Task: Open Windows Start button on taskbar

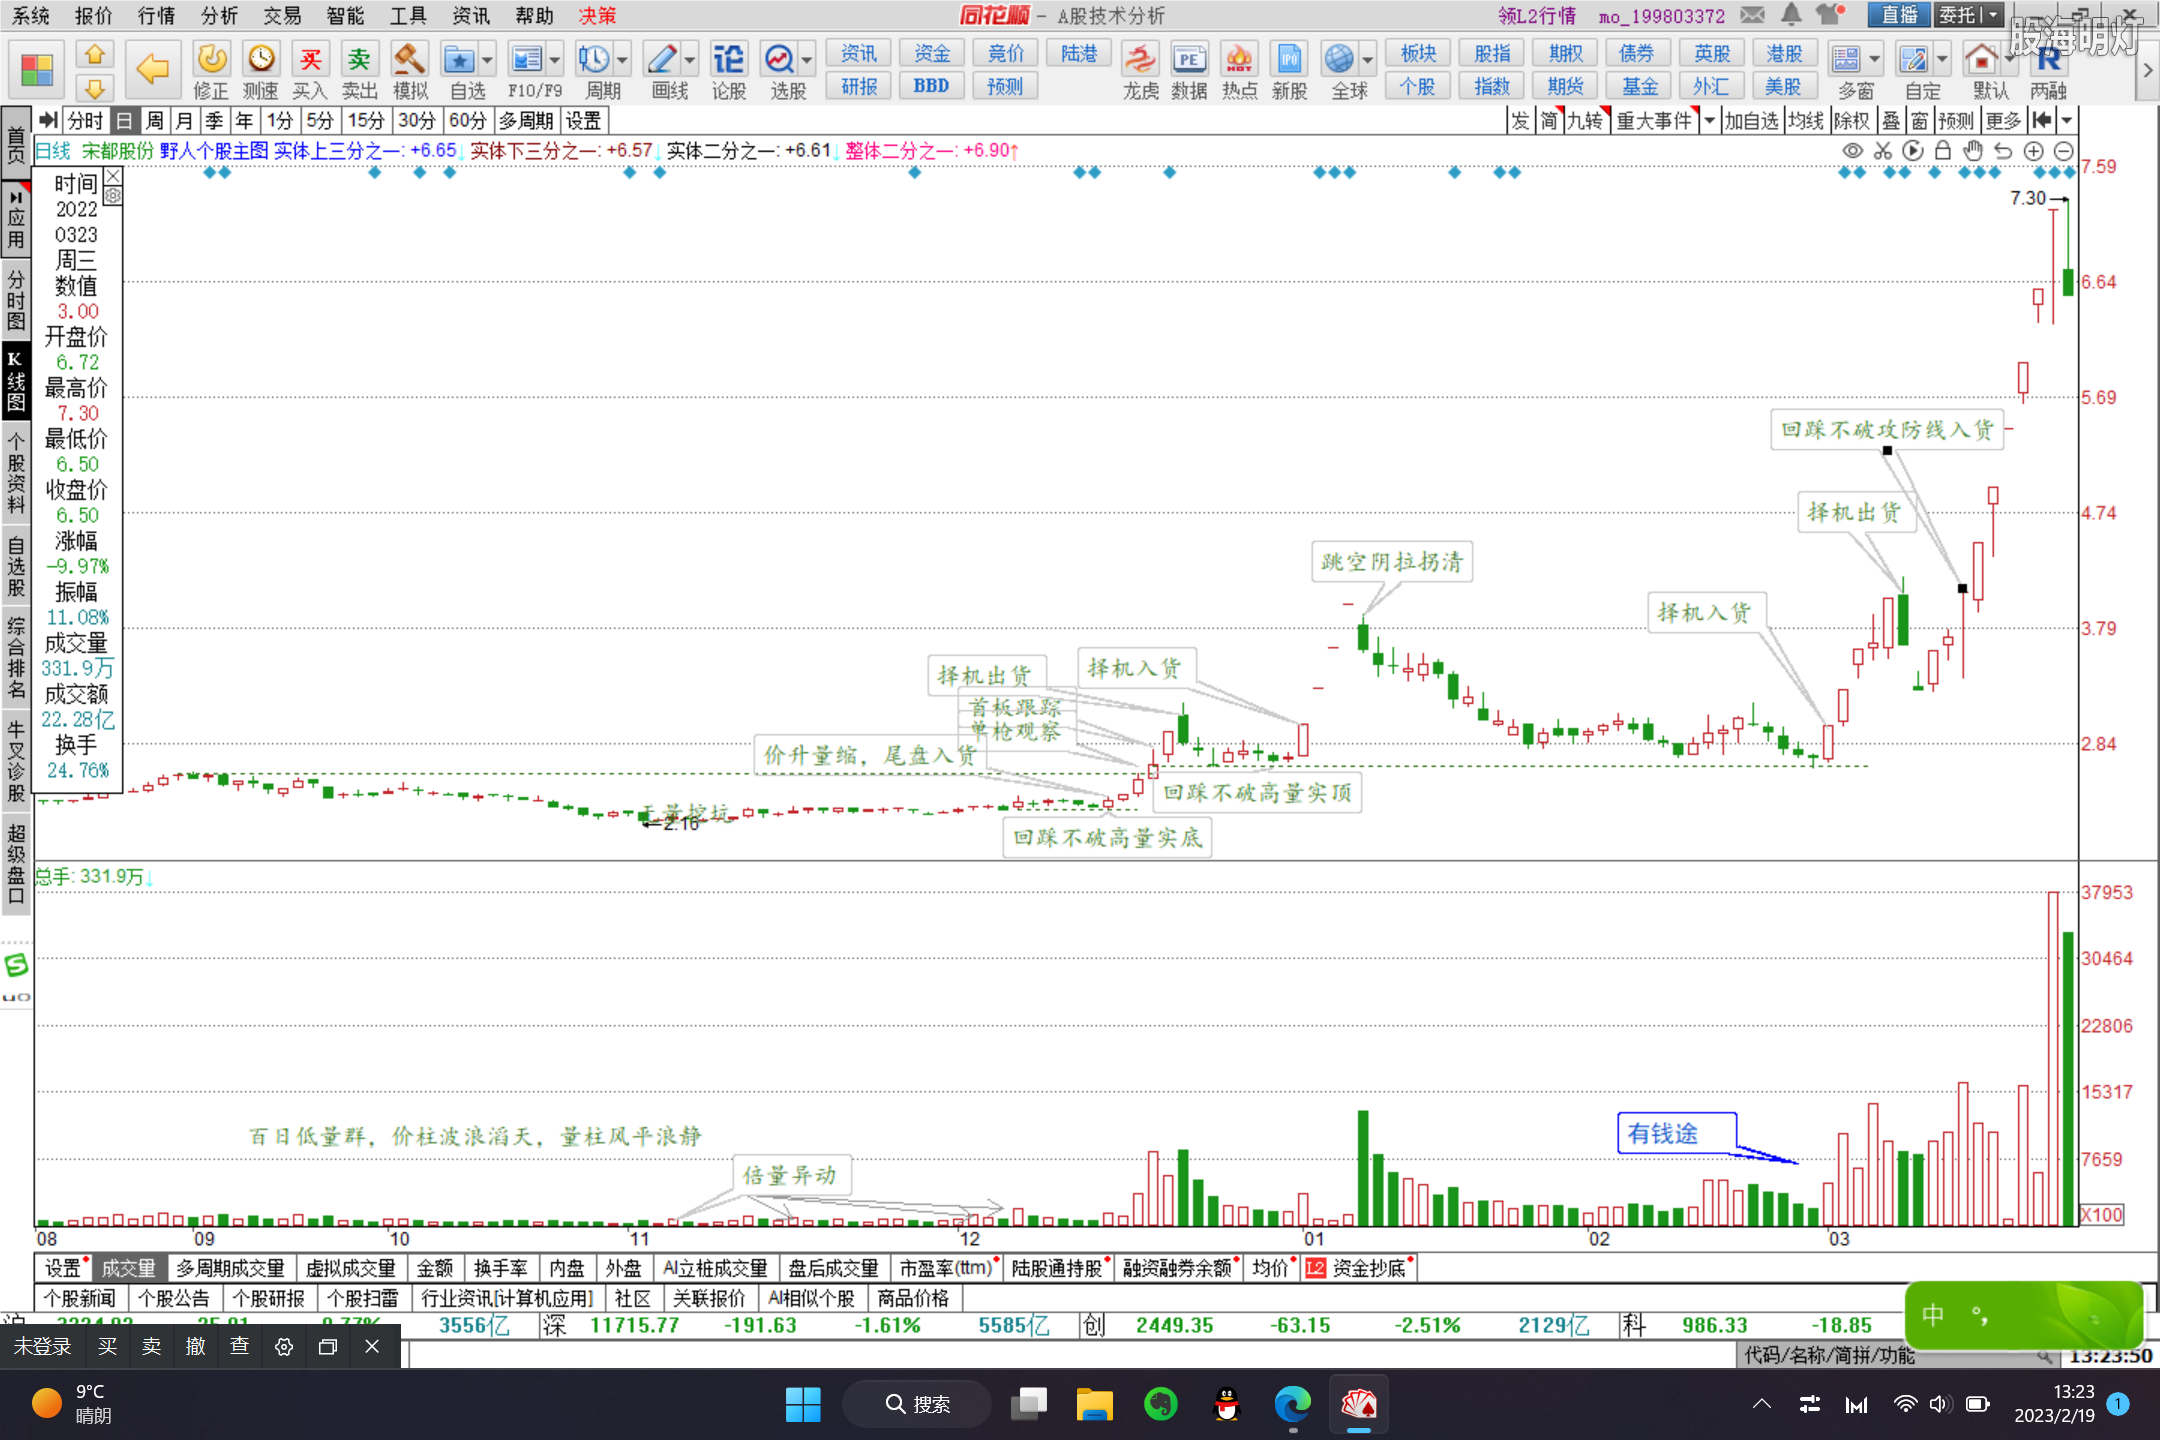Action: point(802,1405)
